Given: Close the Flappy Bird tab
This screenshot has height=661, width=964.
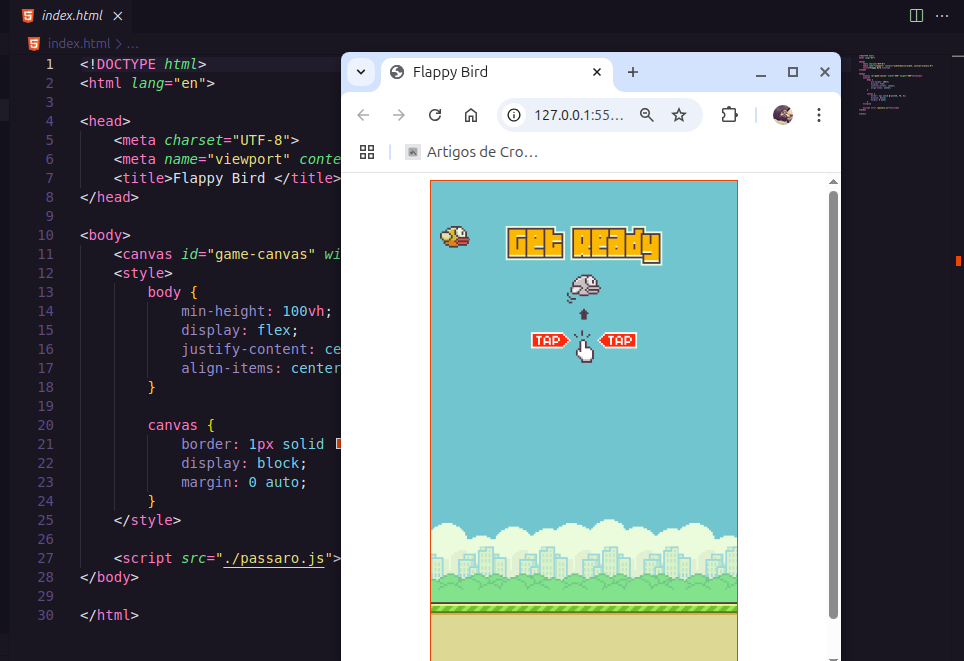Looking at the screenshot, I should (x=598, y=72).
